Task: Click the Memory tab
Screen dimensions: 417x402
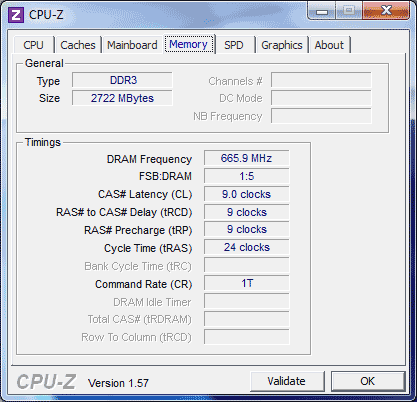Action: tap(189, 44)
